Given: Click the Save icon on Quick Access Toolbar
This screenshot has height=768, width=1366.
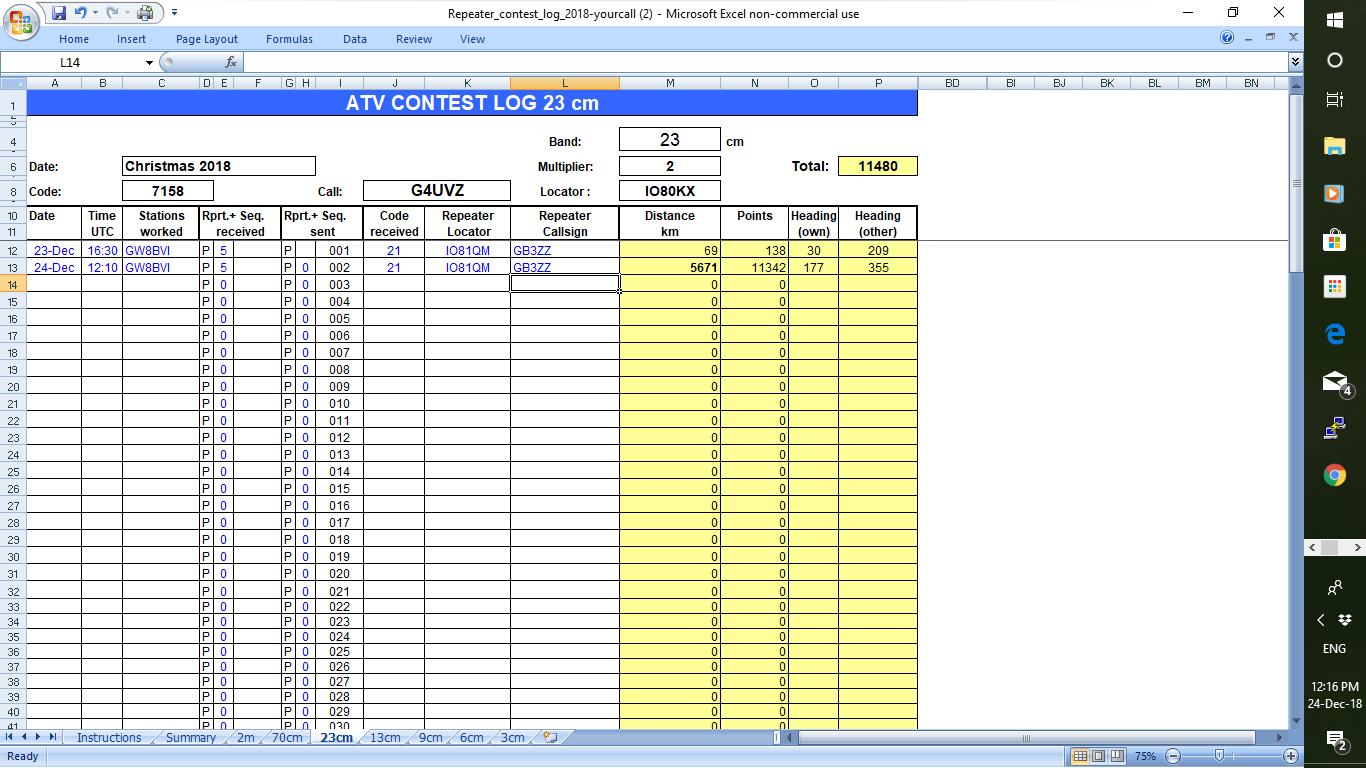Looking at the screenshot, I should point(58,12).
